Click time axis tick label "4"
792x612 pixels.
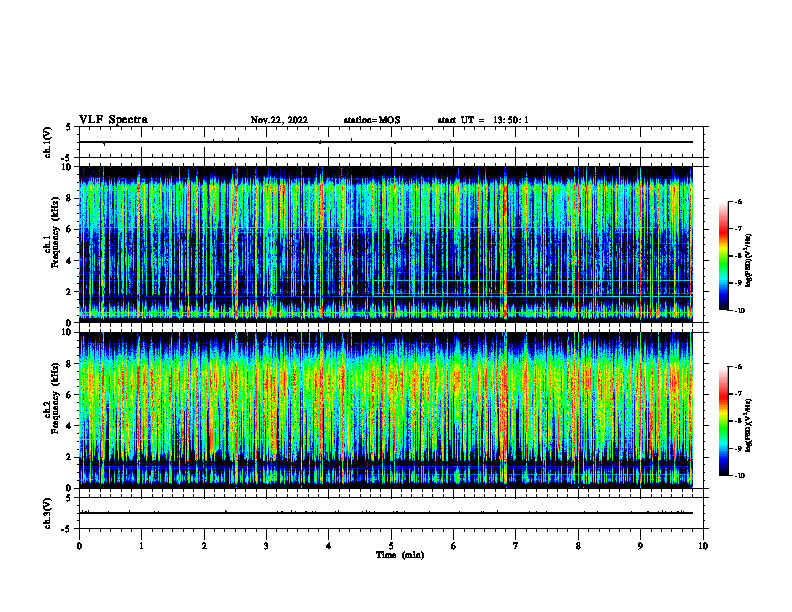329,546
